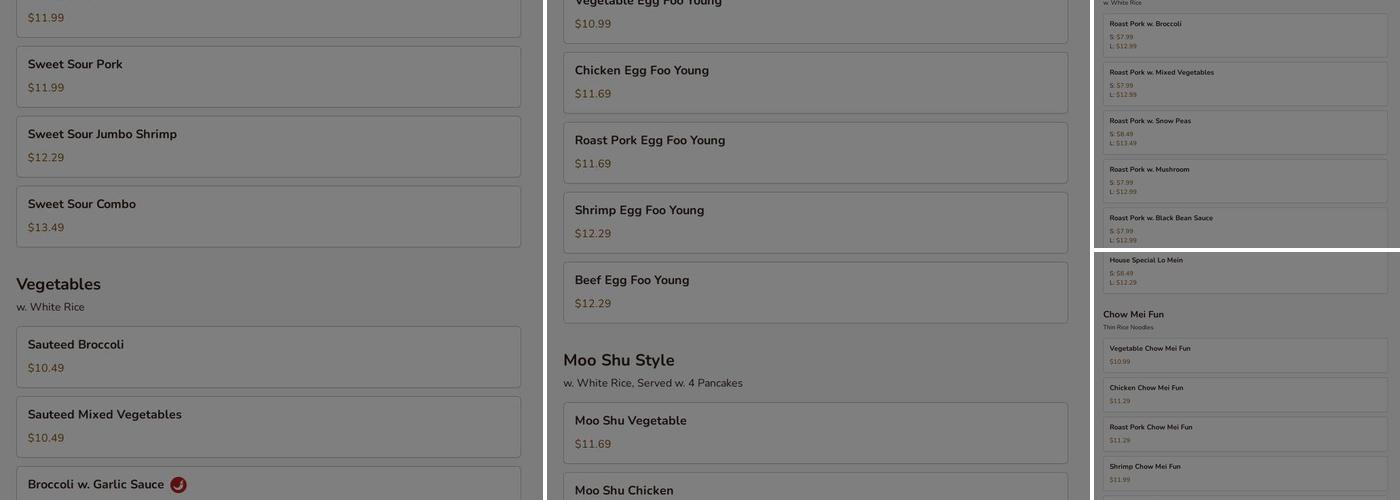Choose Roast Pork Egg Foo Young

[815, 152]
